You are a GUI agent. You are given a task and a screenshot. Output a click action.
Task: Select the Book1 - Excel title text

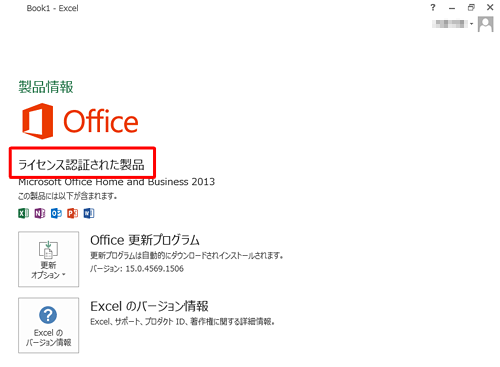coord(52,8)
